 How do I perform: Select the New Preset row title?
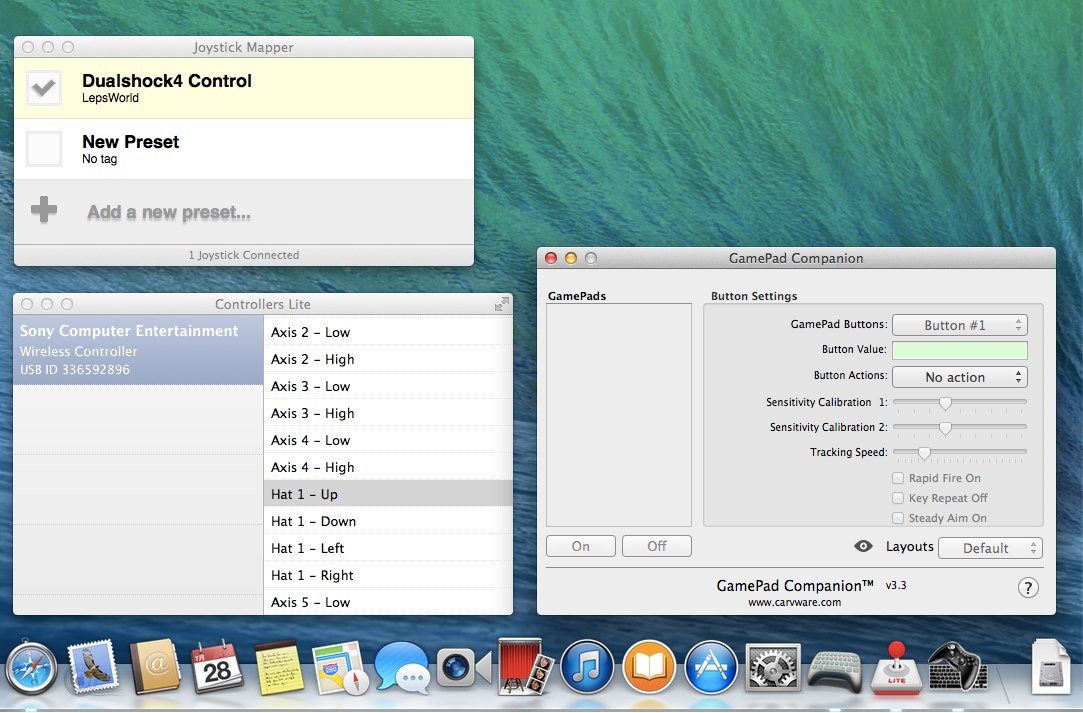coord(131,142)
